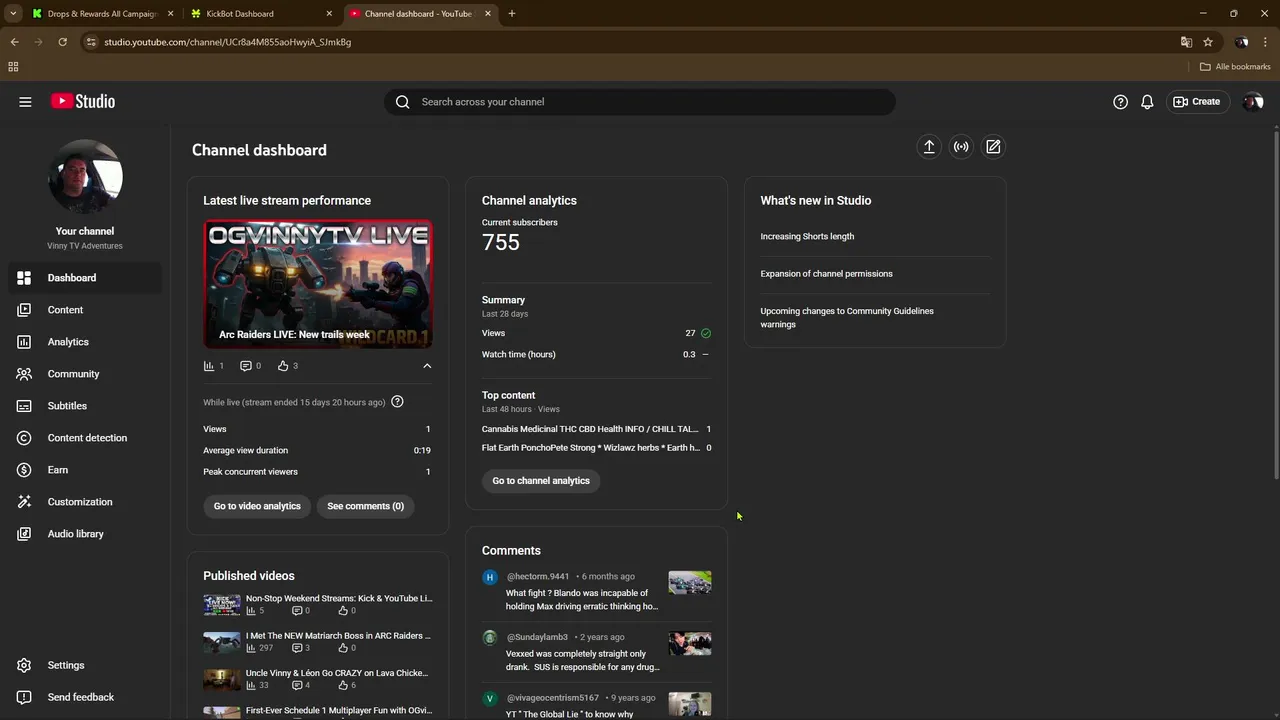Click the search across your channel field
This screenshot has width=1280, height=720.
click(x=640, y=101)
